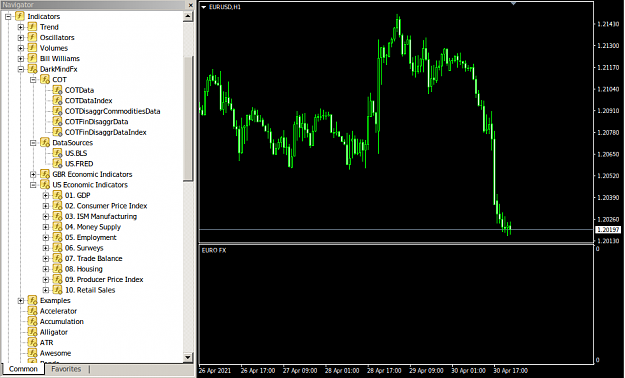Click the DarkMindFx folder icon
The height and width of the screenshot is (378, 625).
point(32,69)
